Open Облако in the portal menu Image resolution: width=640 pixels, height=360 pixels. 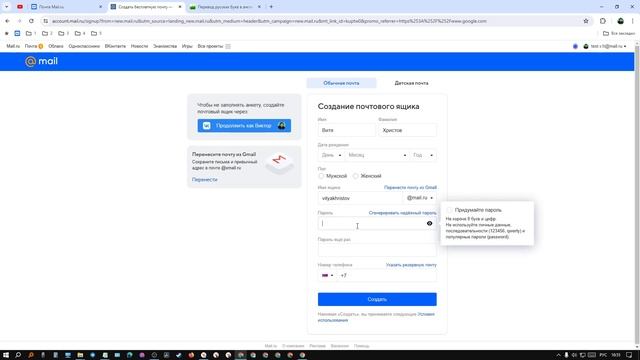tap(56, 46)
